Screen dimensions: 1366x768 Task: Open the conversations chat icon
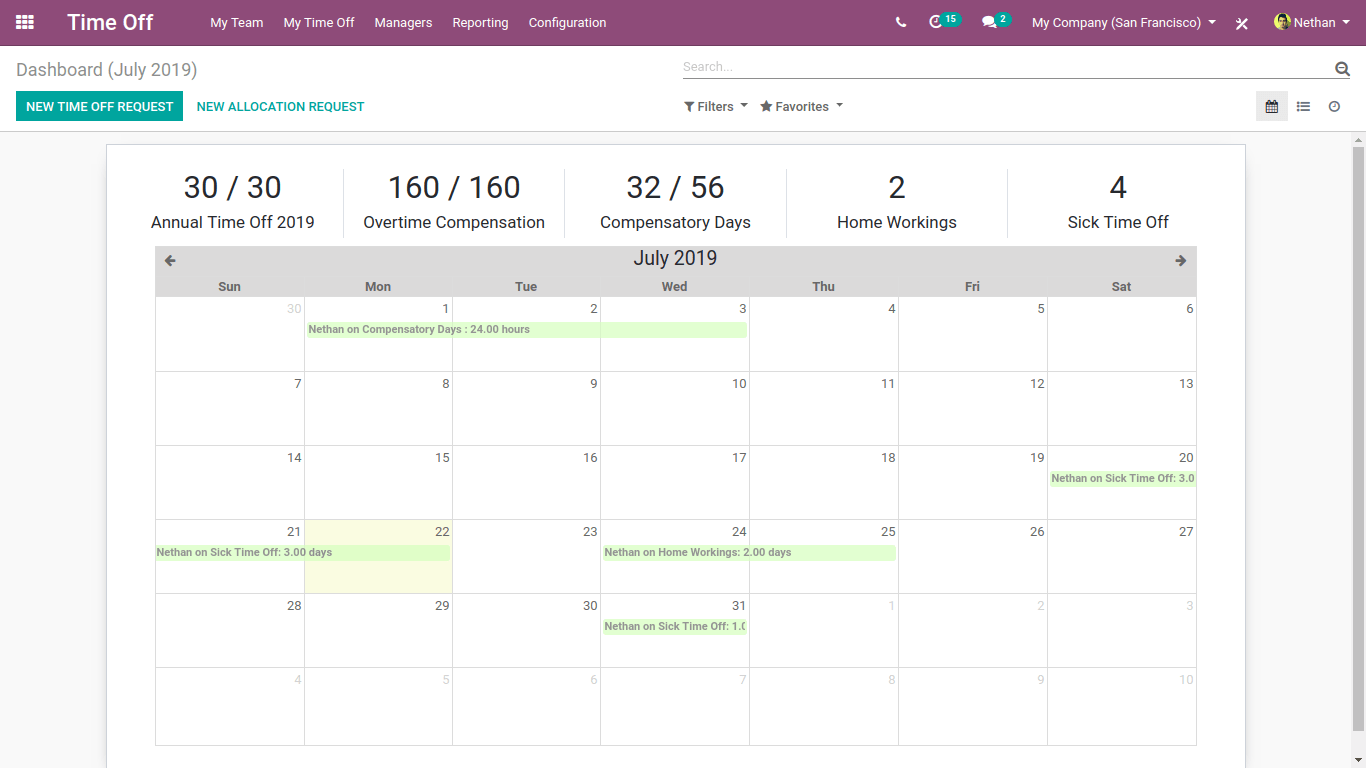(990, 22)
